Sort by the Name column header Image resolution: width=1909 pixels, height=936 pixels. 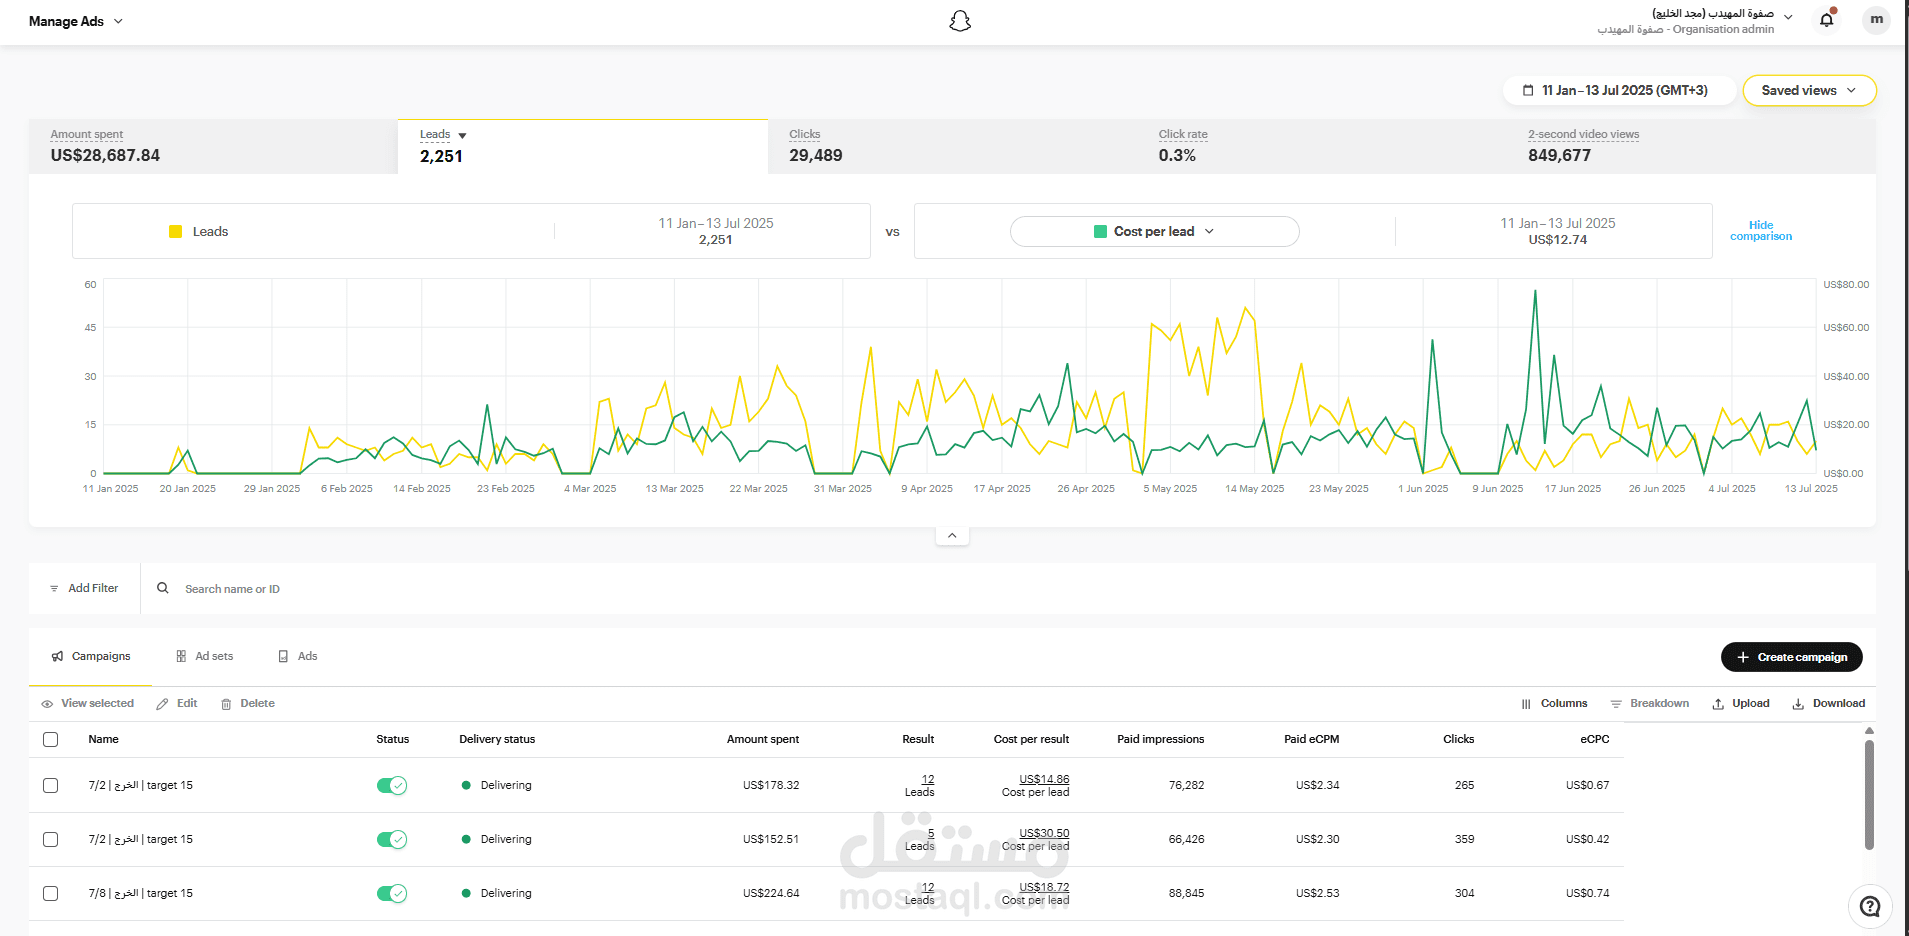[103, 740]
